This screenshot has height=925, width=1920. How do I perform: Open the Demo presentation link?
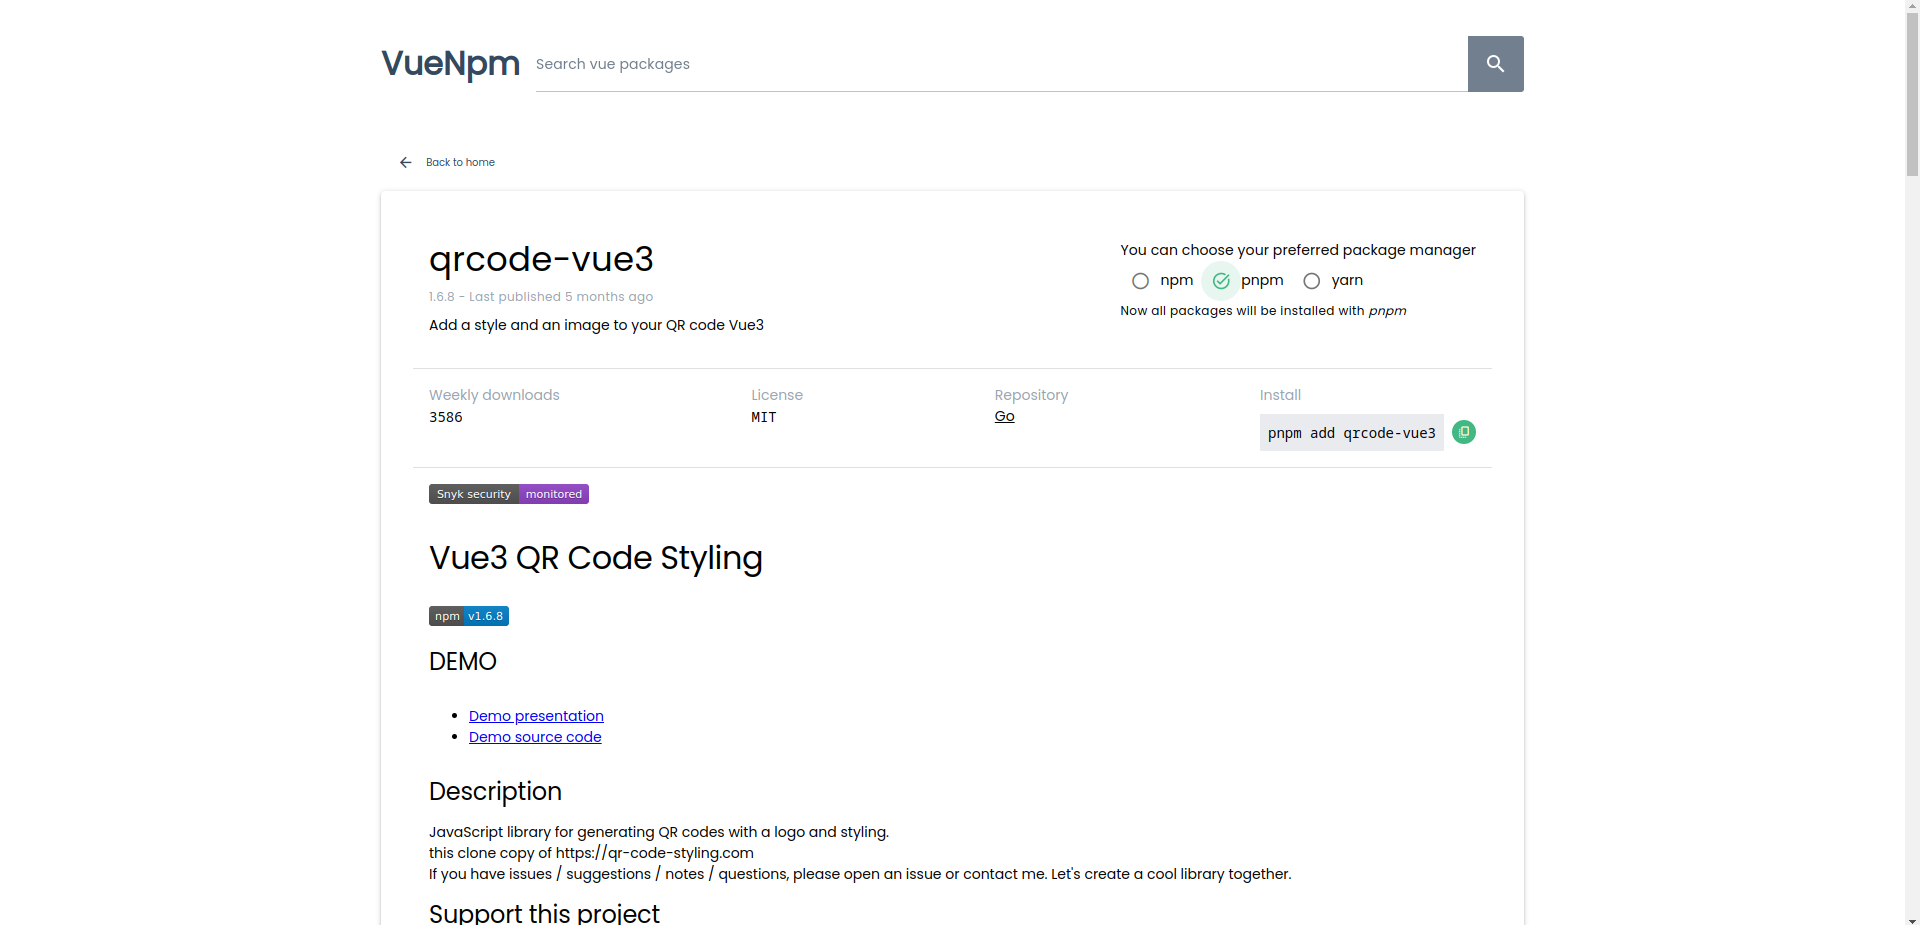536,716
